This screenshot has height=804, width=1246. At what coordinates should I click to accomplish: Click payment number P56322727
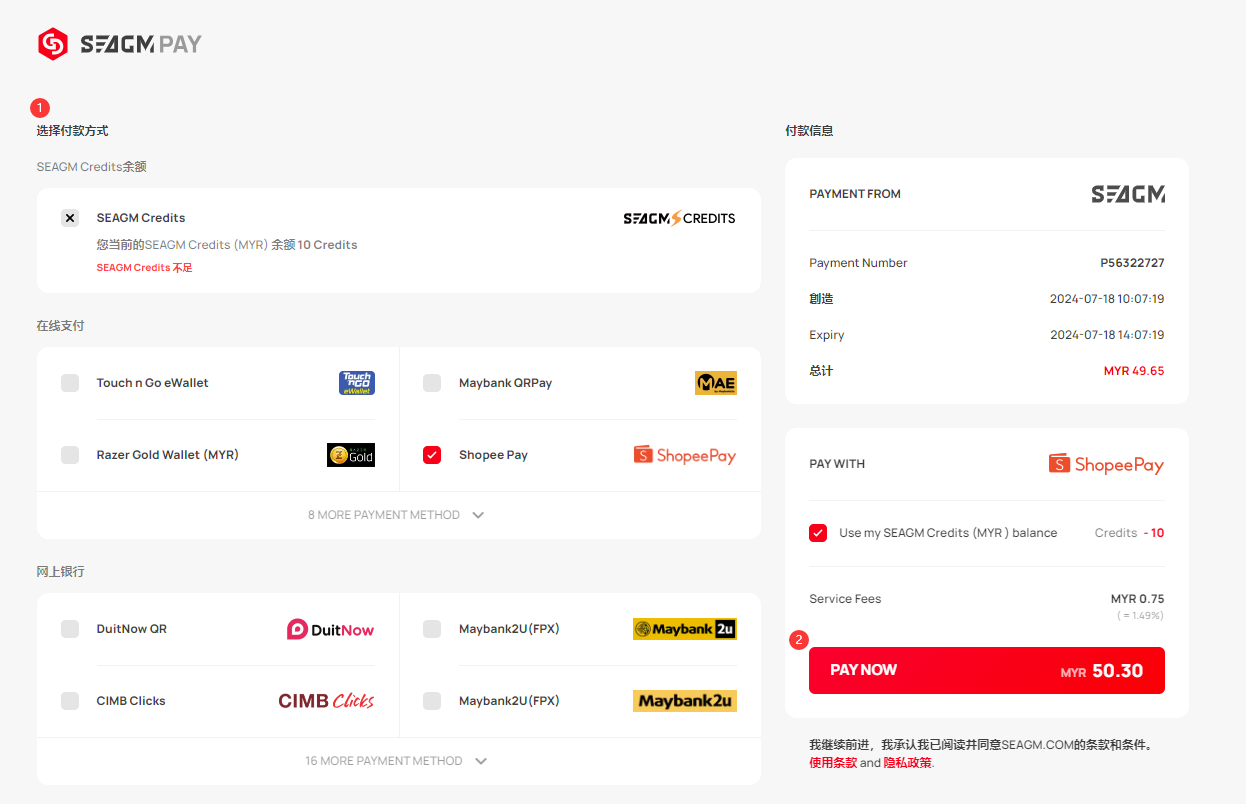(1132, 263)
